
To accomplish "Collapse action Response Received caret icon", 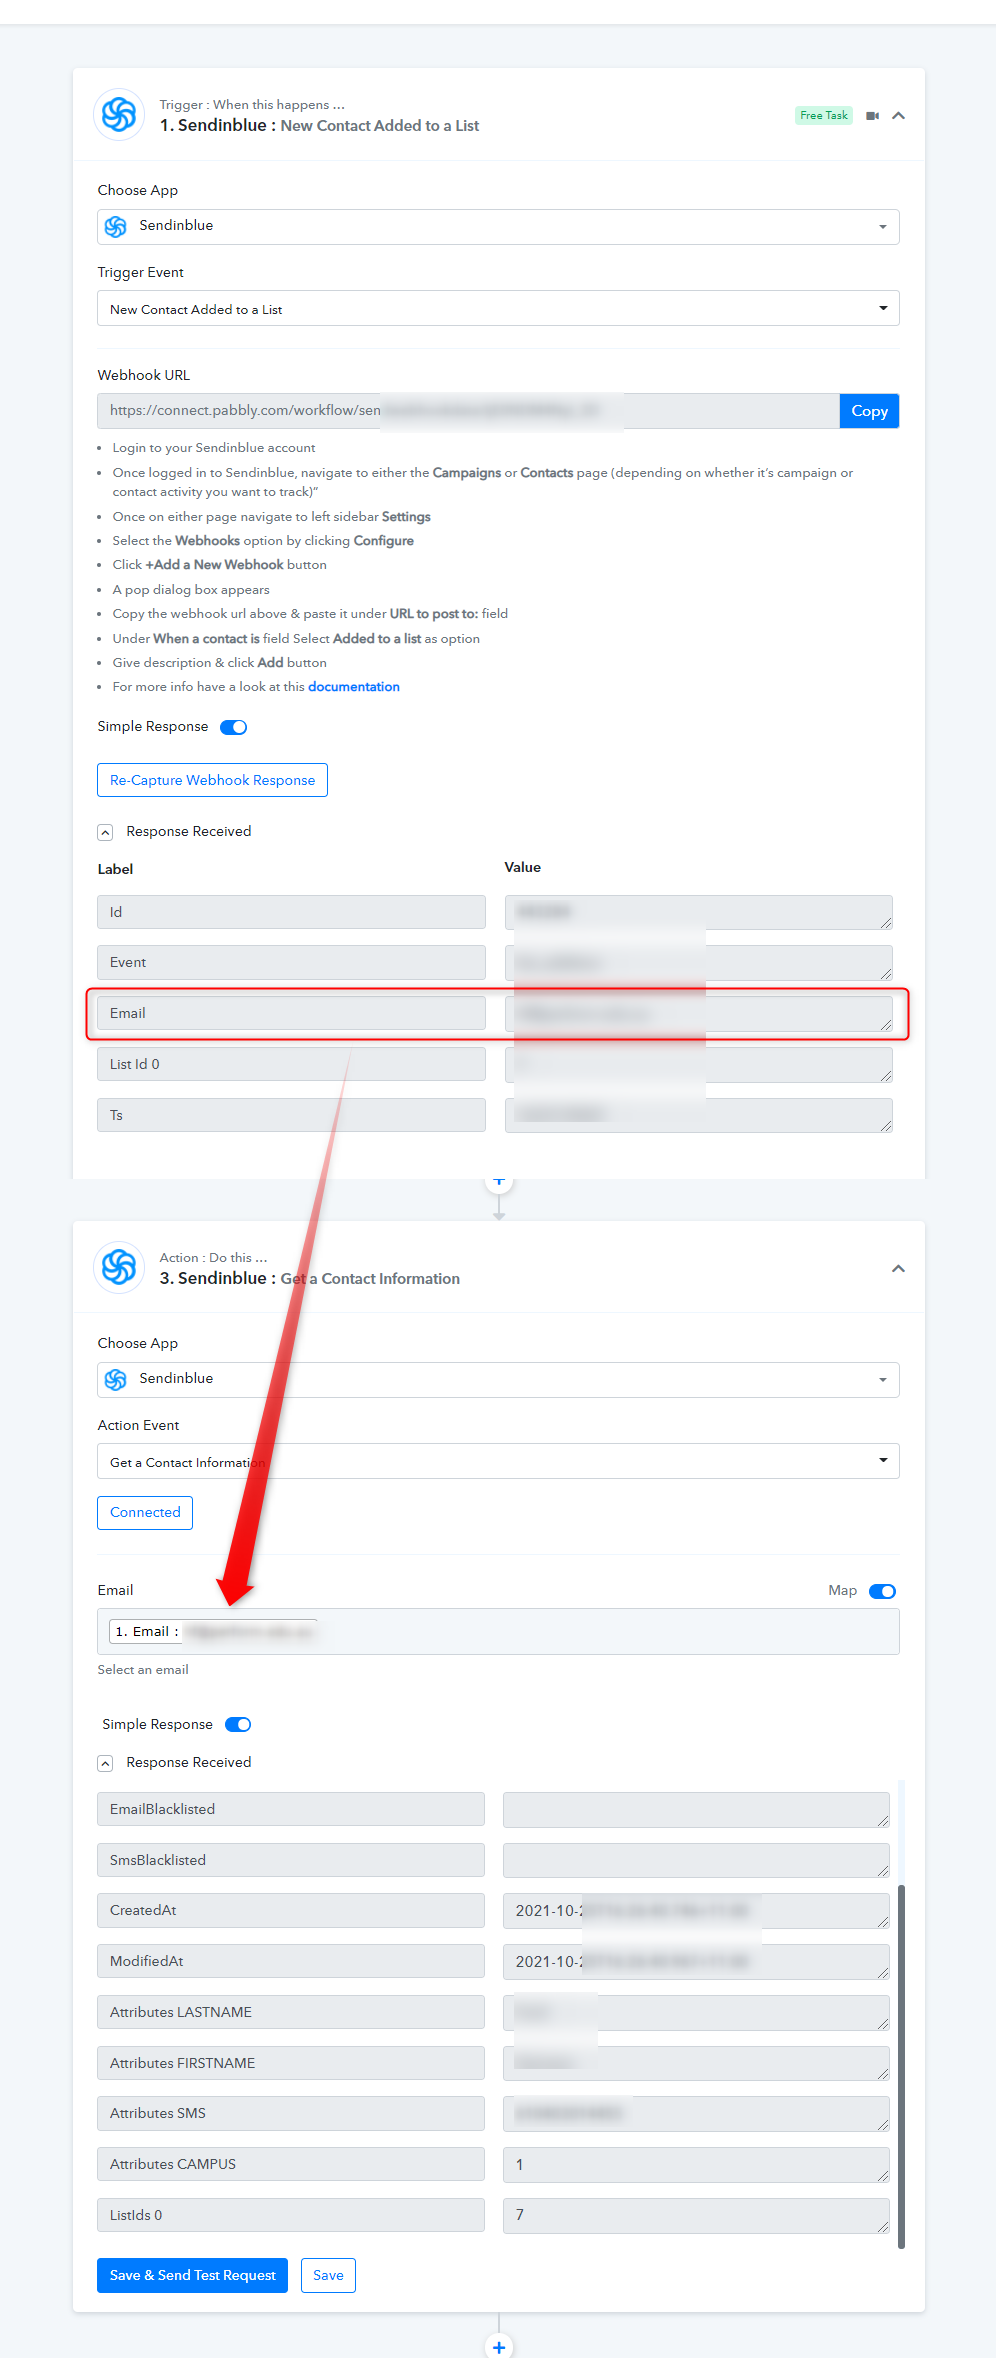I will (105, 1763).
